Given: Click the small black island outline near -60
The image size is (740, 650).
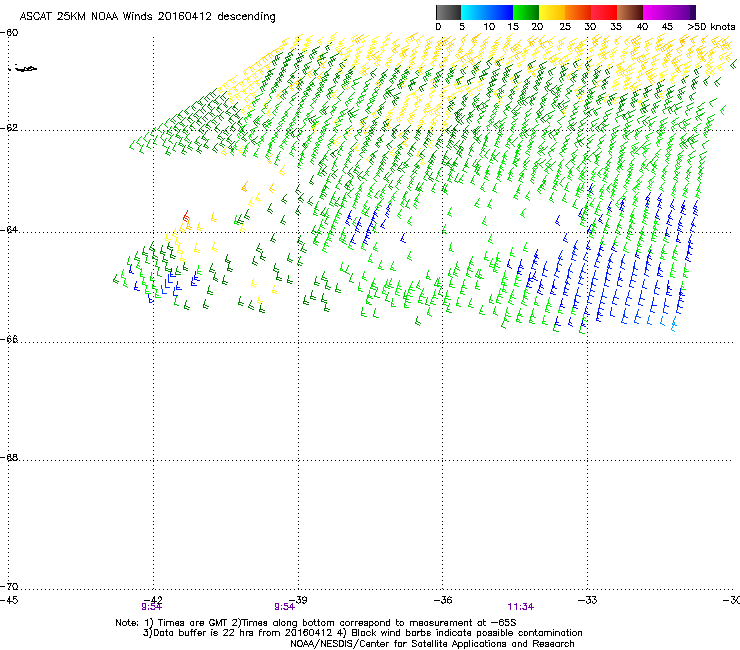Looking at the screenshot, I should pyautogui.click(x=23, y=68).
